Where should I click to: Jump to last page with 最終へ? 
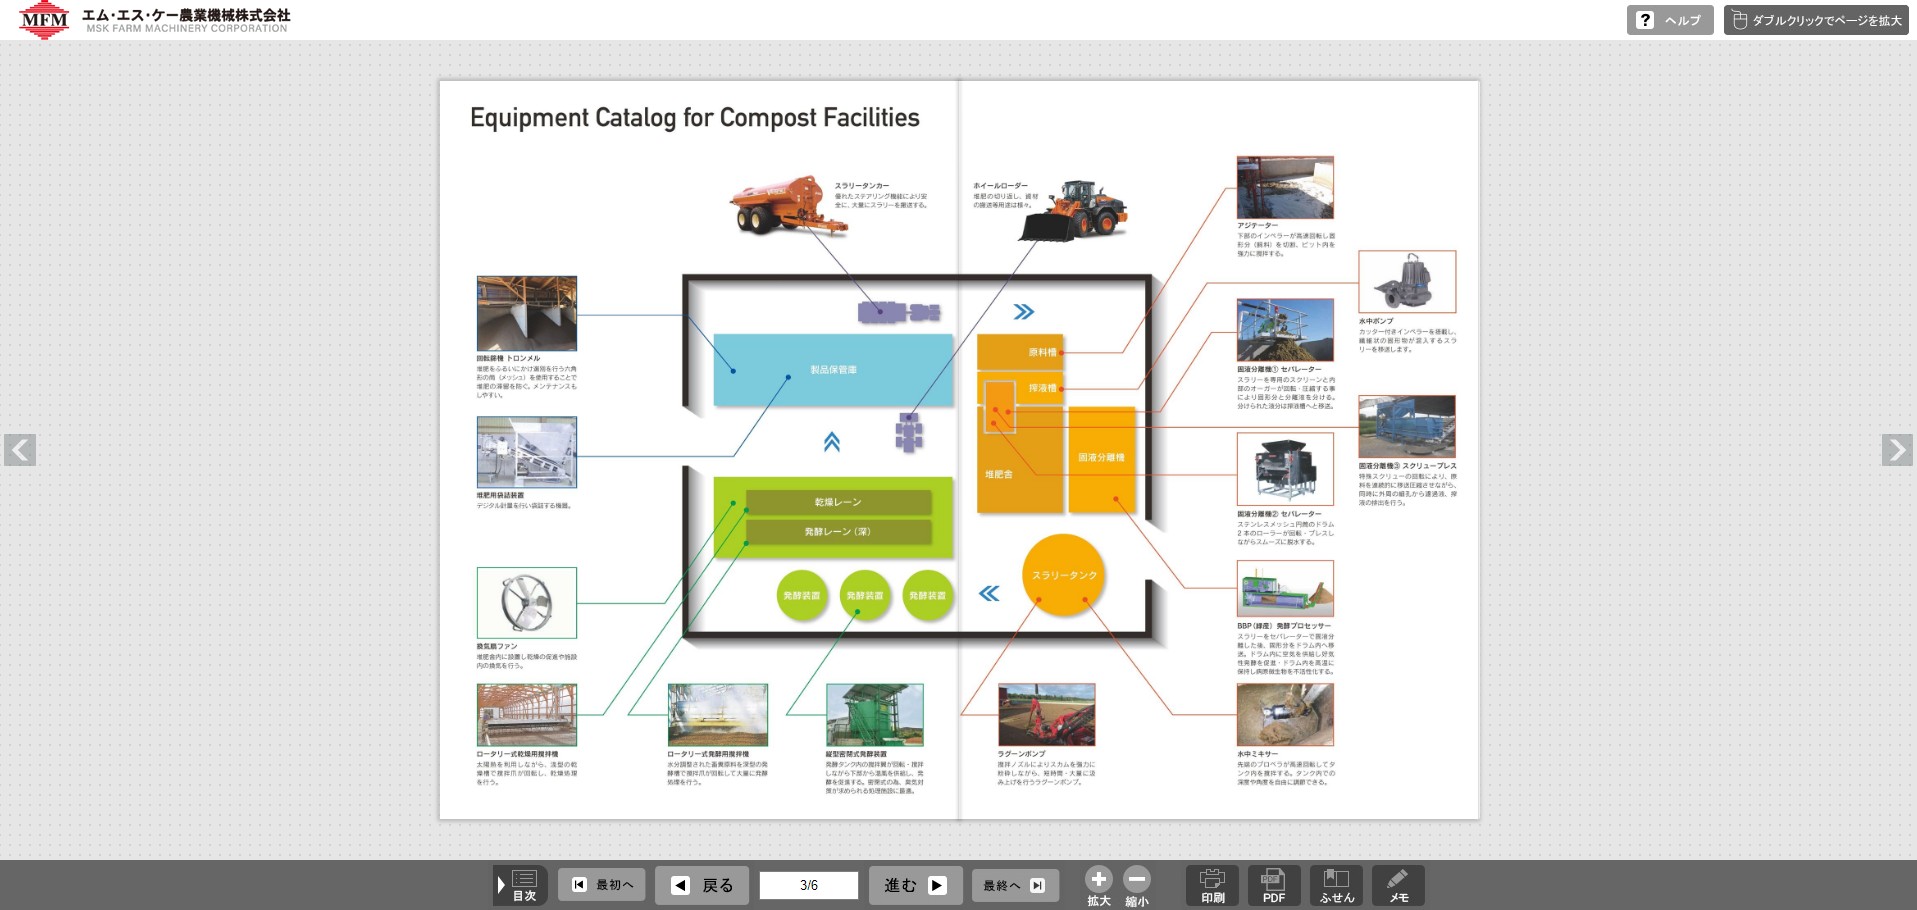[x=1014, y=885]
